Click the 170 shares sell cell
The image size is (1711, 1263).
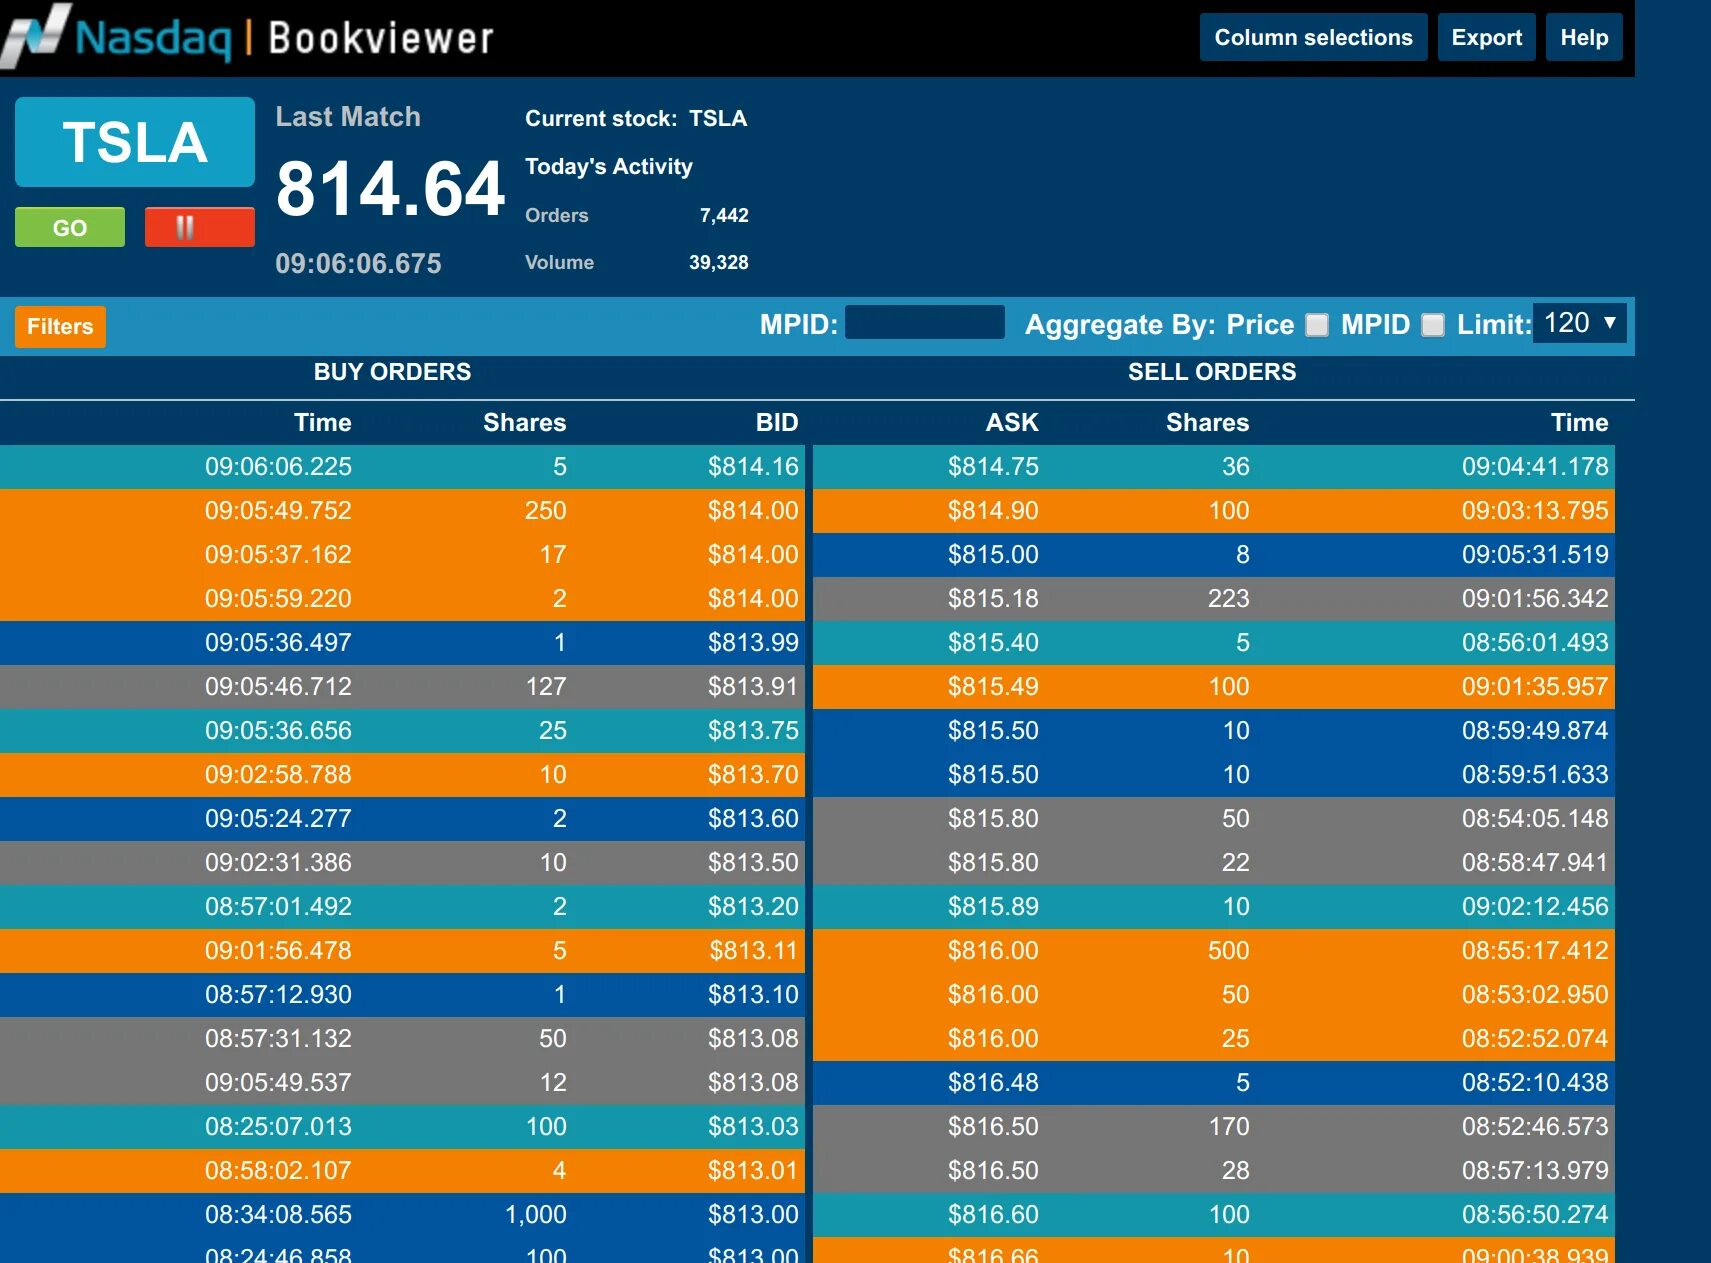pos(1228,1126)
